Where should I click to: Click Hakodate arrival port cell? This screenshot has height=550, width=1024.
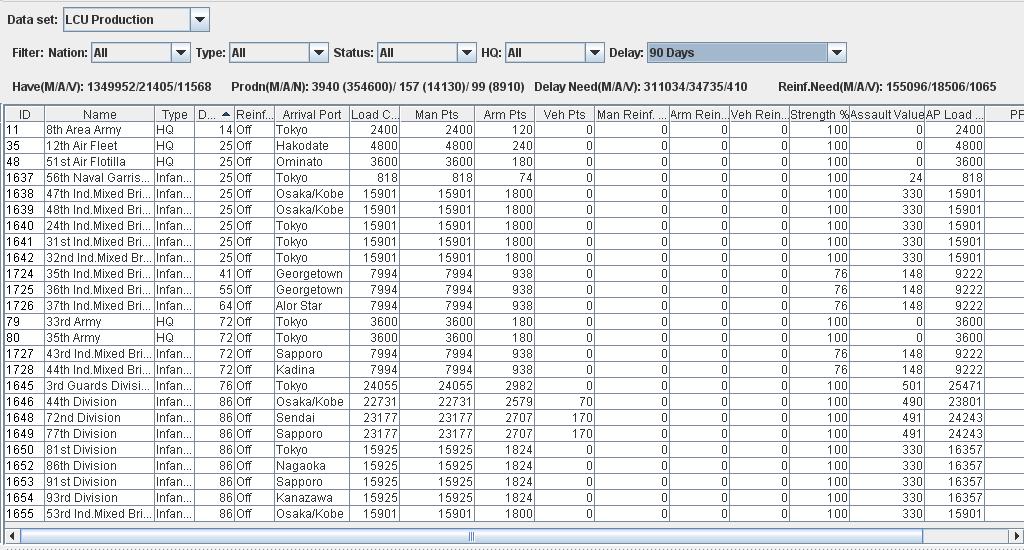(312, 146)
